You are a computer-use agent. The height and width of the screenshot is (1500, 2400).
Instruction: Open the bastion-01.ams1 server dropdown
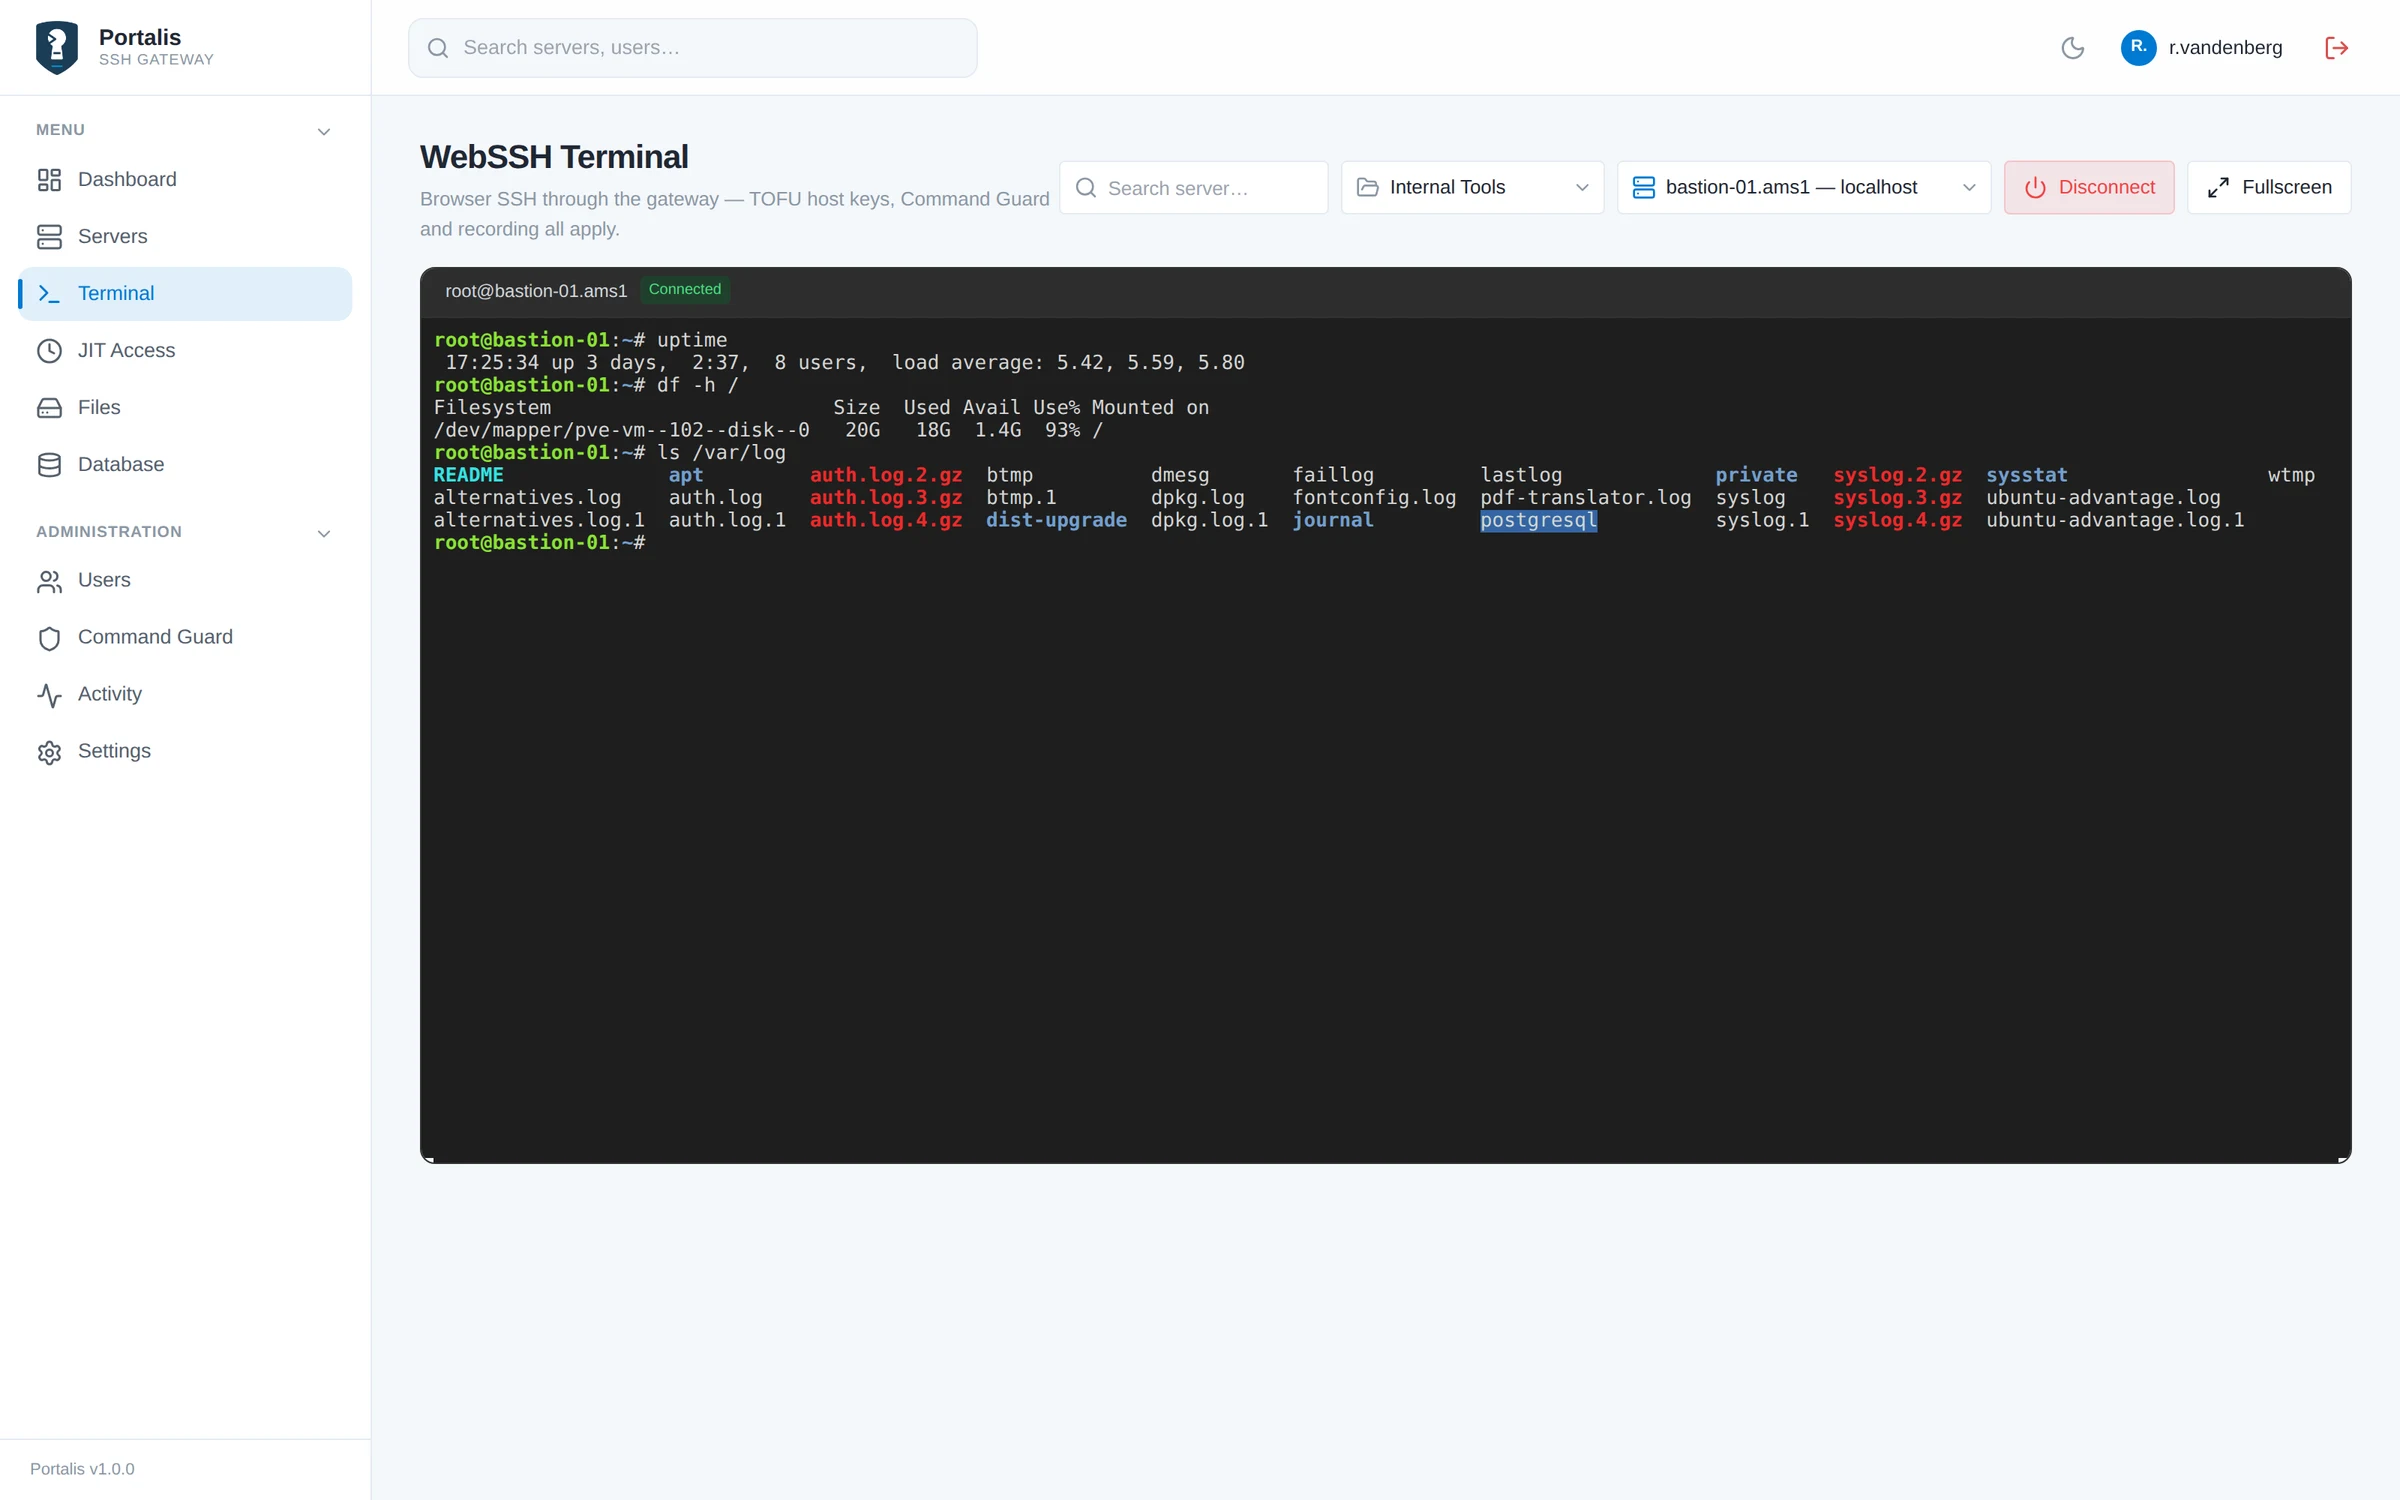click(x=1803, y=187)
